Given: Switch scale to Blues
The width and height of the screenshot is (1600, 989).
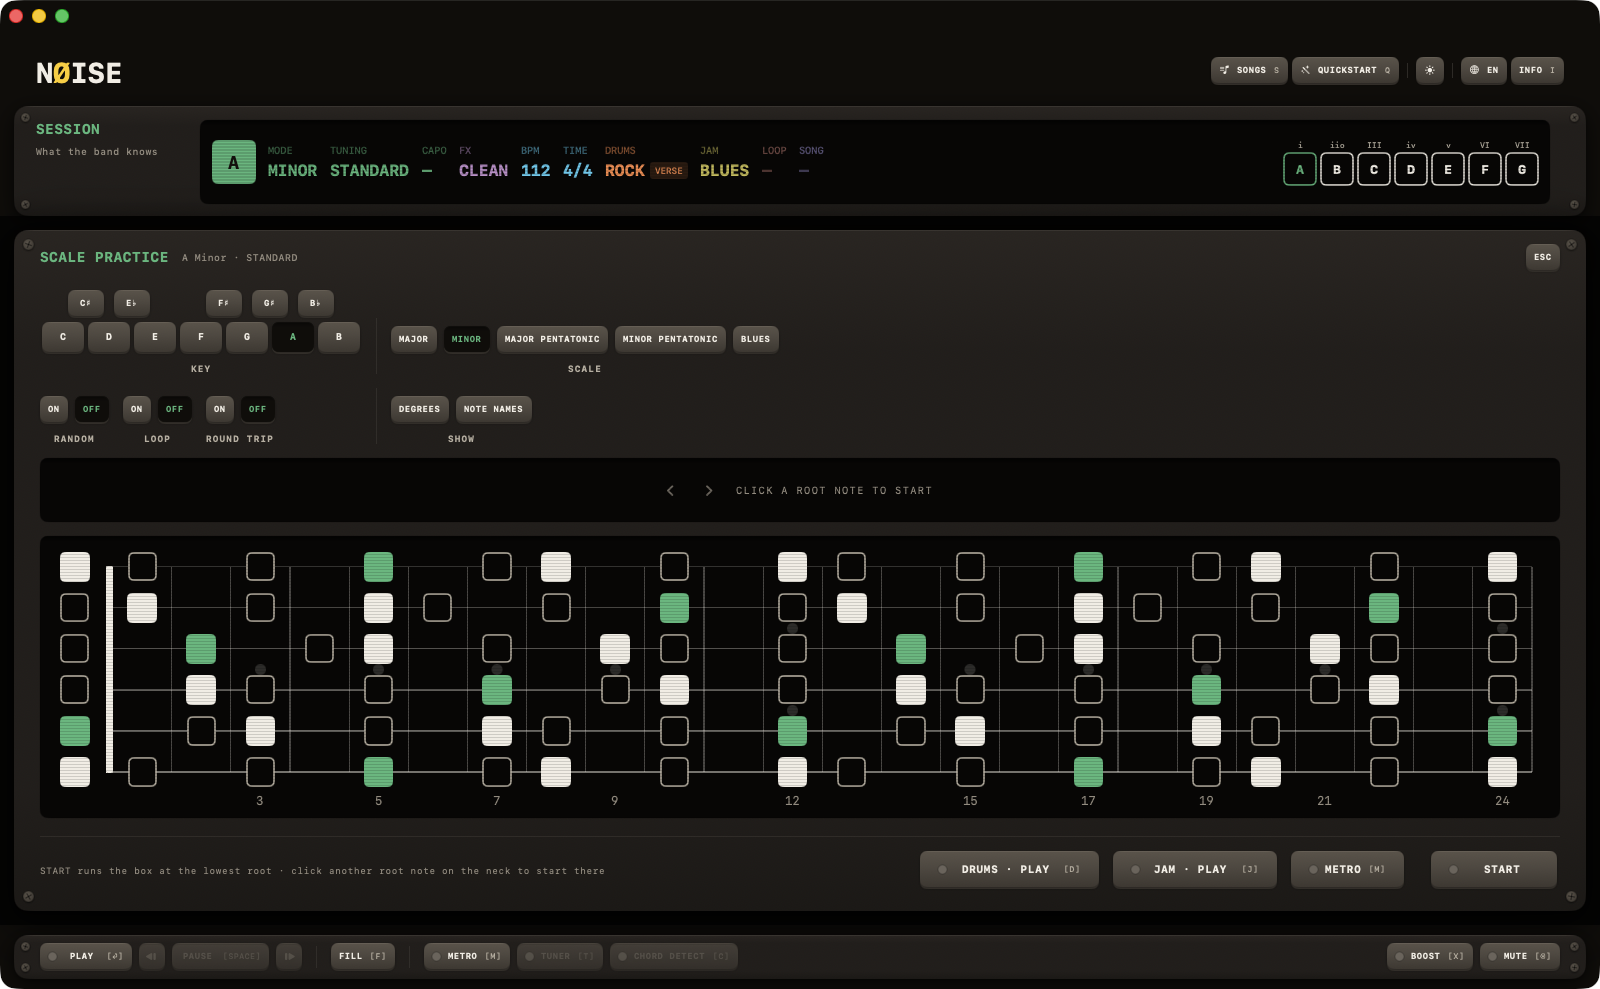Looking at the screenshot, I should tap(756, 339).
